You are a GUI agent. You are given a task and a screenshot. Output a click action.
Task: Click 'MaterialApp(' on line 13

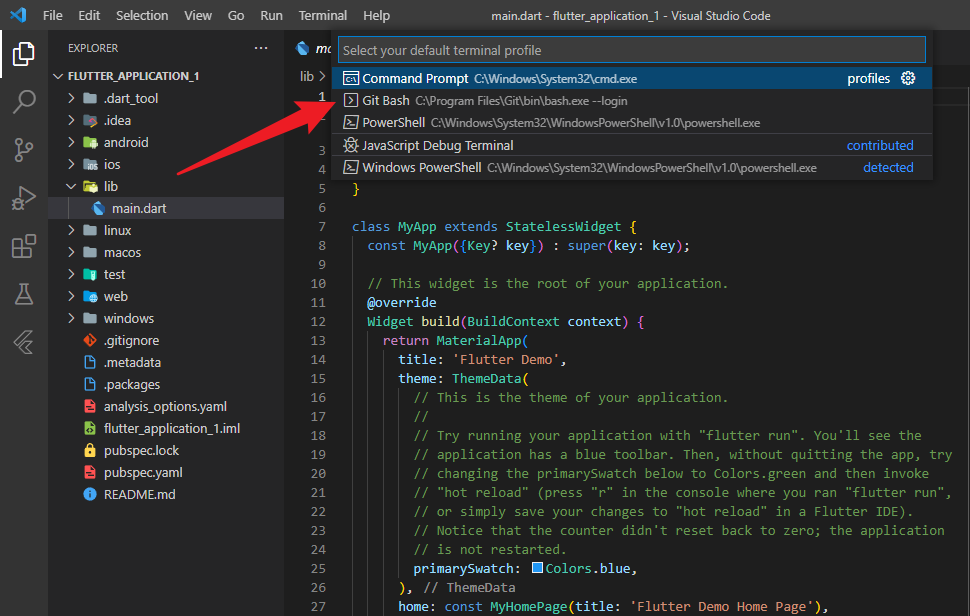482,340
